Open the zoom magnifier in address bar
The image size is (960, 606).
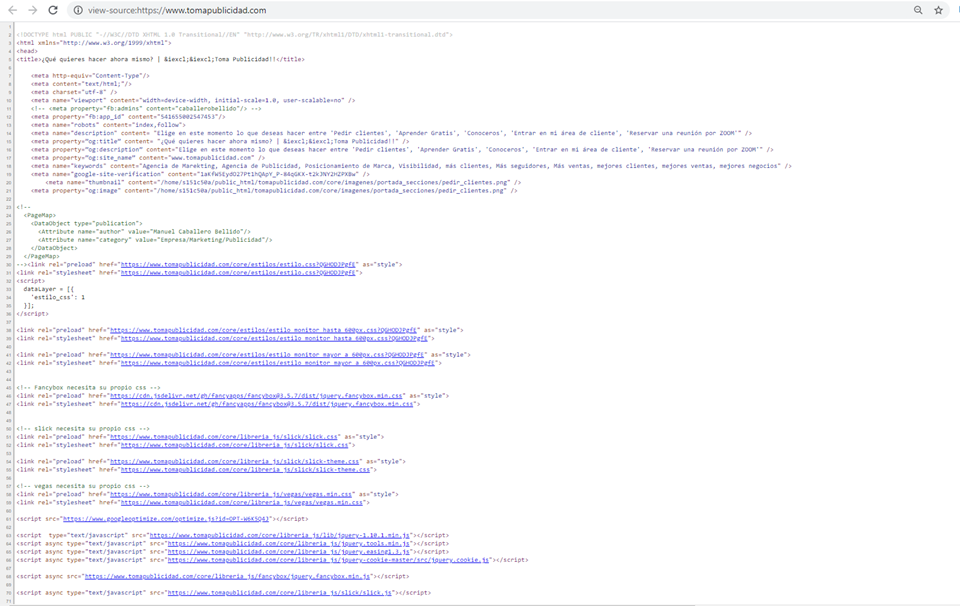coord(918,10)
